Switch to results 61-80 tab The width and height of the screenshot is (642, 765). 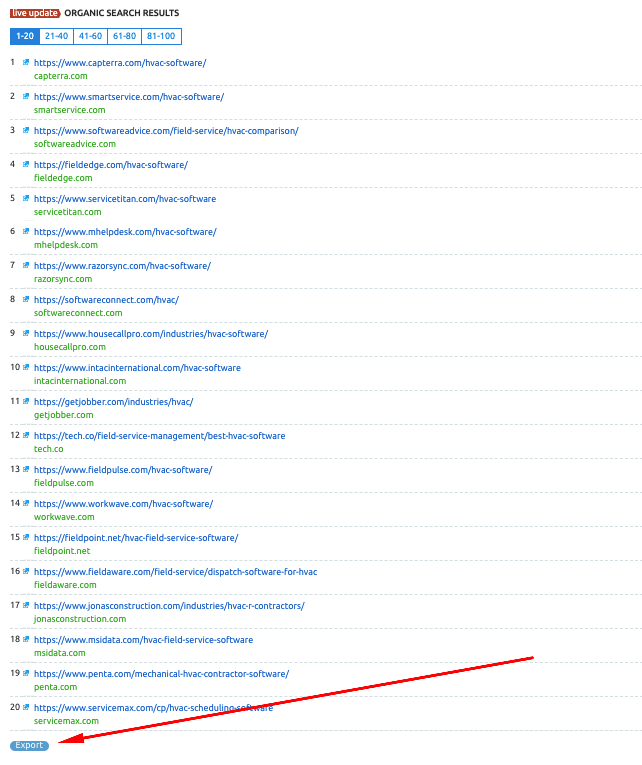coord(124,36)
